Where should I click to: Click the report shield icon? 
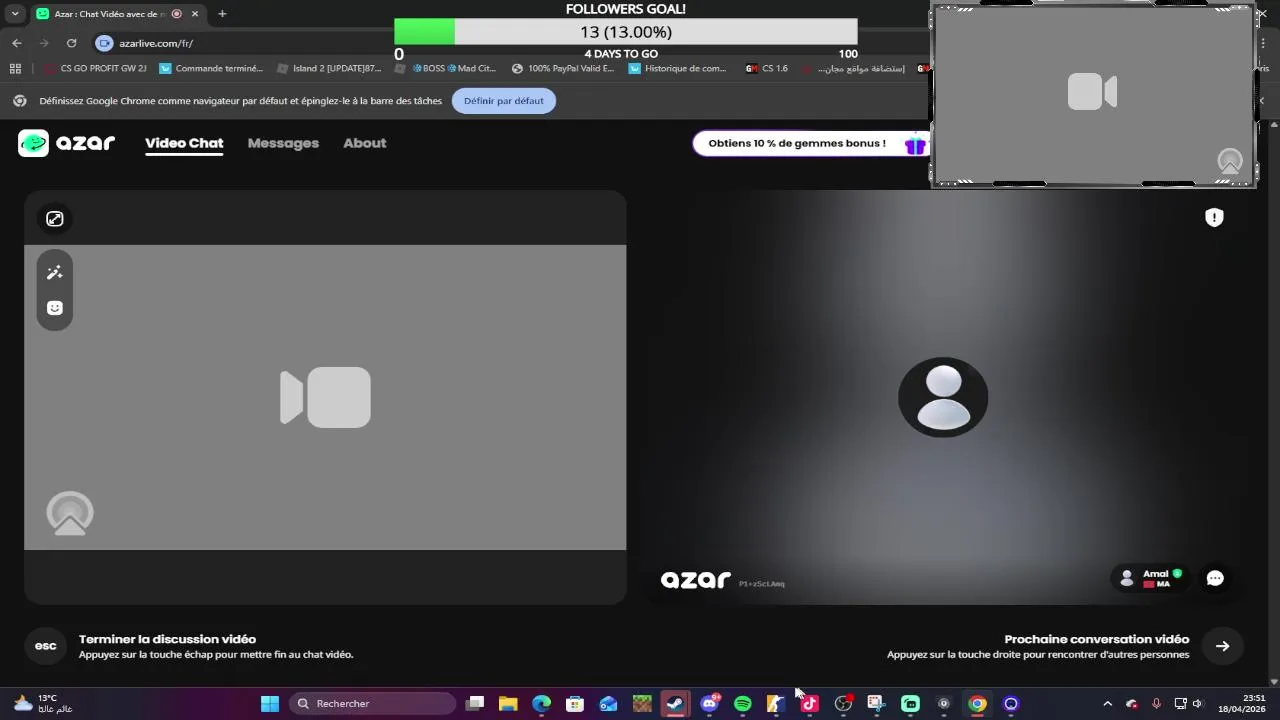(1214, 217)
